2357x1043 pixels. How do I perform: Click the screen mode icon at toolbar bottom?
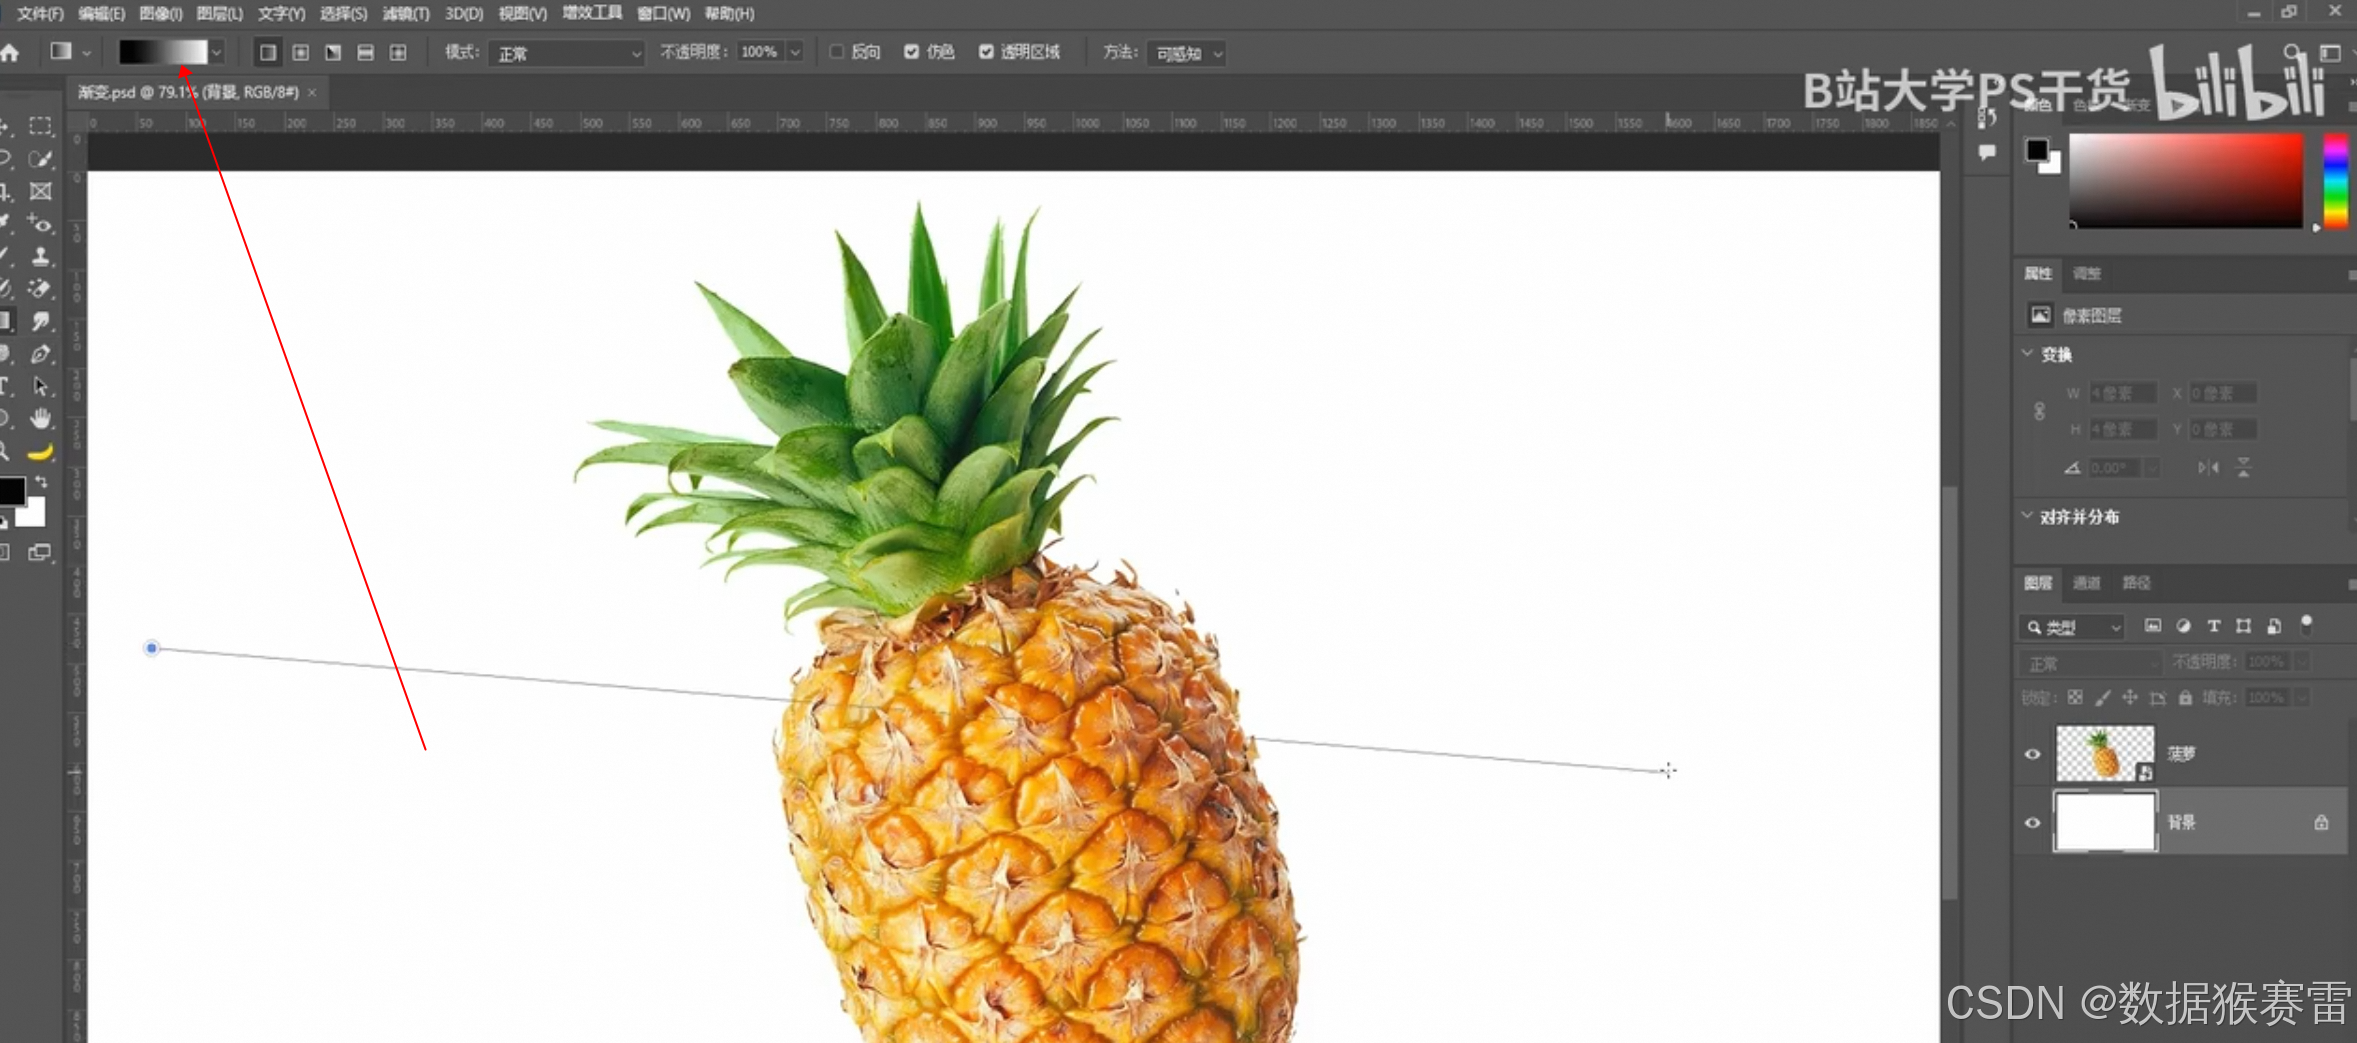[39, 552]
